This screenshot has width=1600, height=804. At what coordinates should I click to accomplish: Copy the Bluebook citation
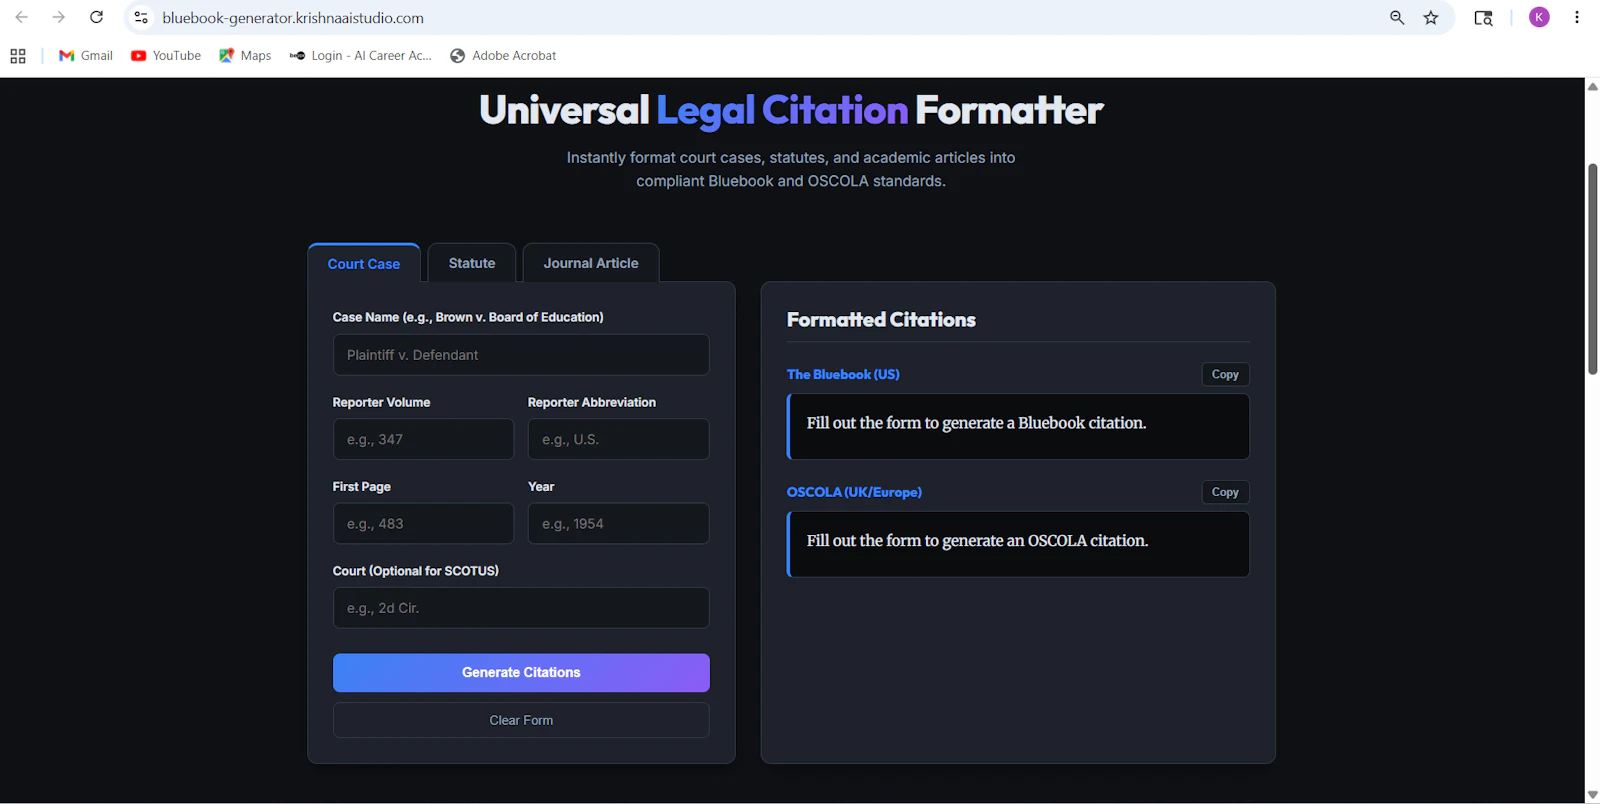[x=1225, y=374]
